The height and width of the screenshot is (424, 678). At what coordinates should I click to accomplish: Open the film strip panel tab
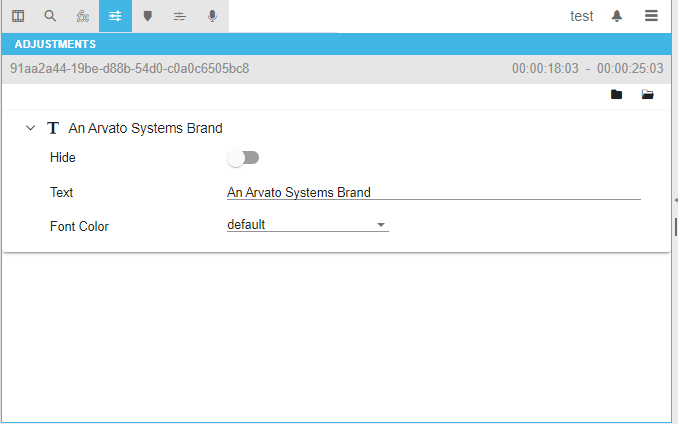click(18, 16)
